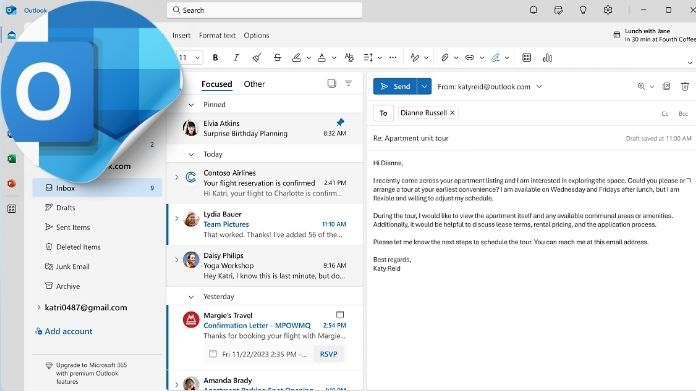Switch to the Other inbox tab
Viewport: 696px width, 391px height.
[254, 84]
